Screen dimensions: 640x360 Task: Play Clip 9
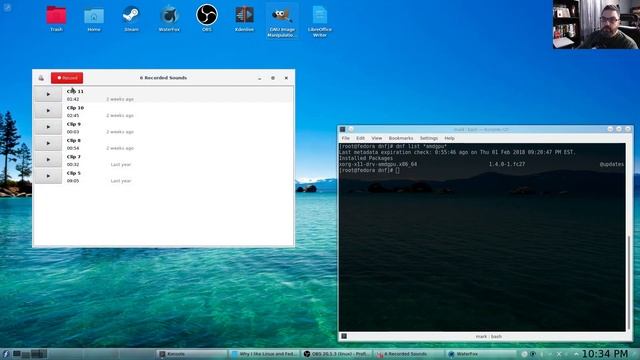[48, 127]
